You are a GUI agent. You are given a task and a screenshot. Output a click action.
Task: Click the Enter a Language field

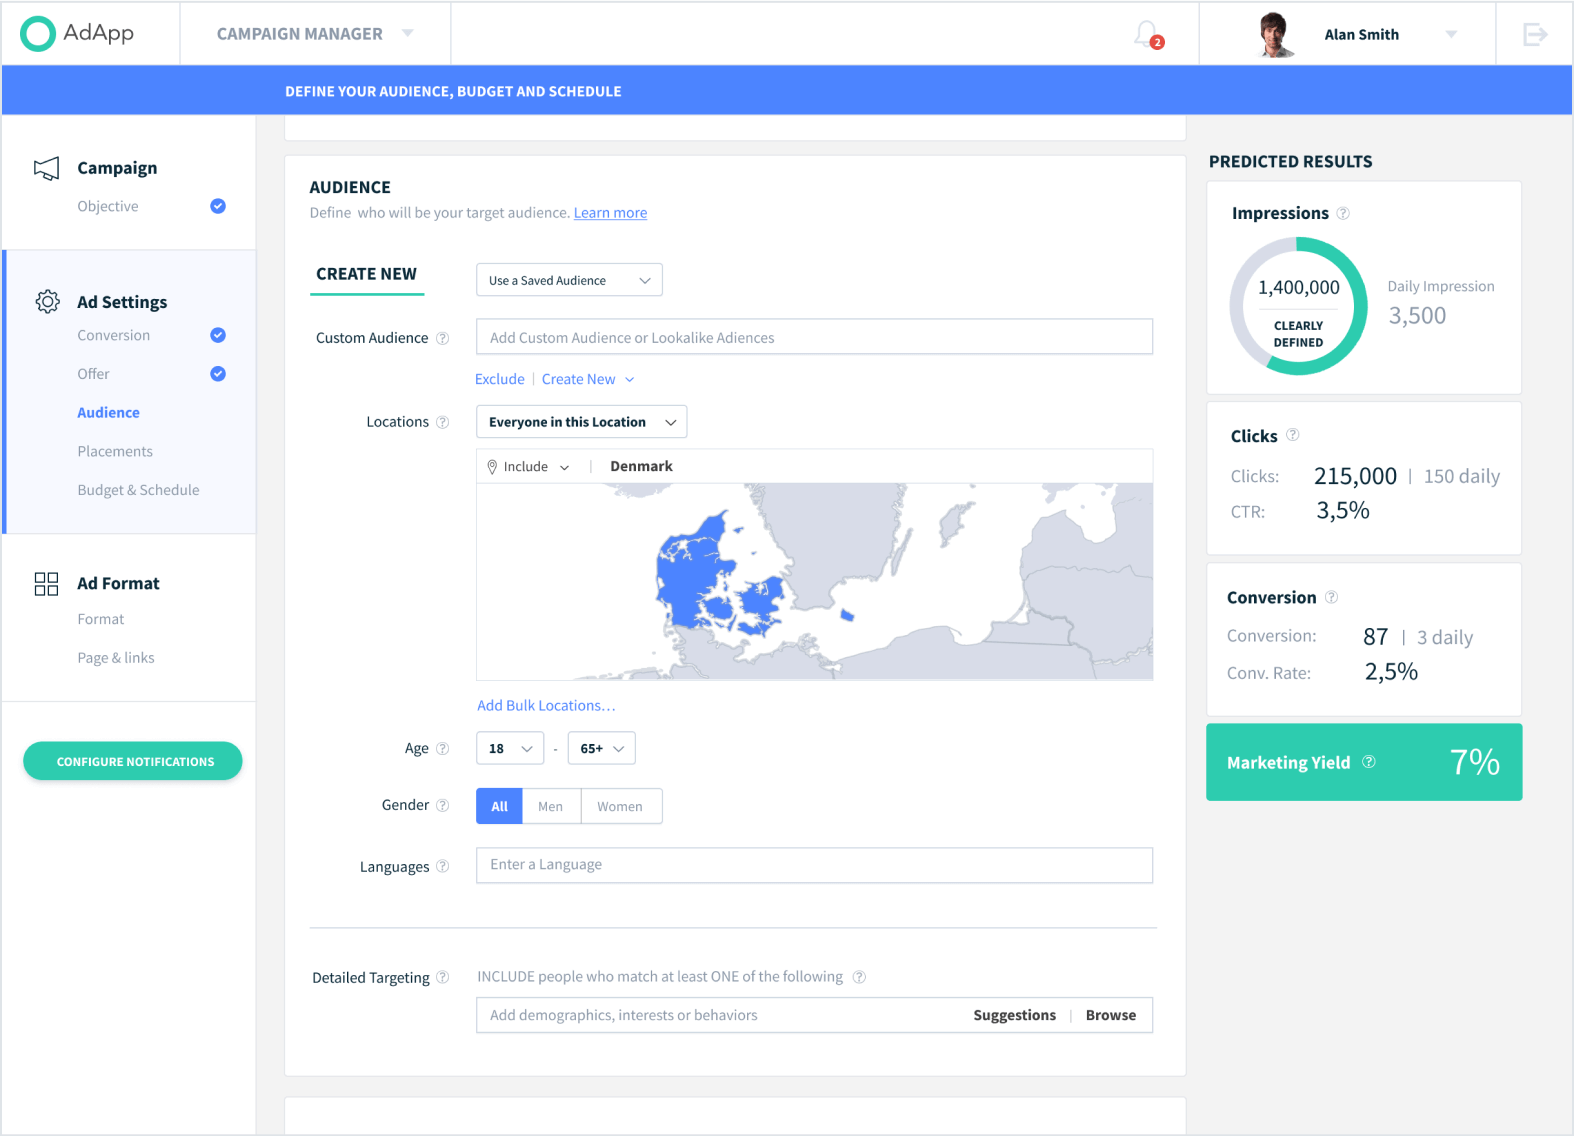tap(815, 865)
